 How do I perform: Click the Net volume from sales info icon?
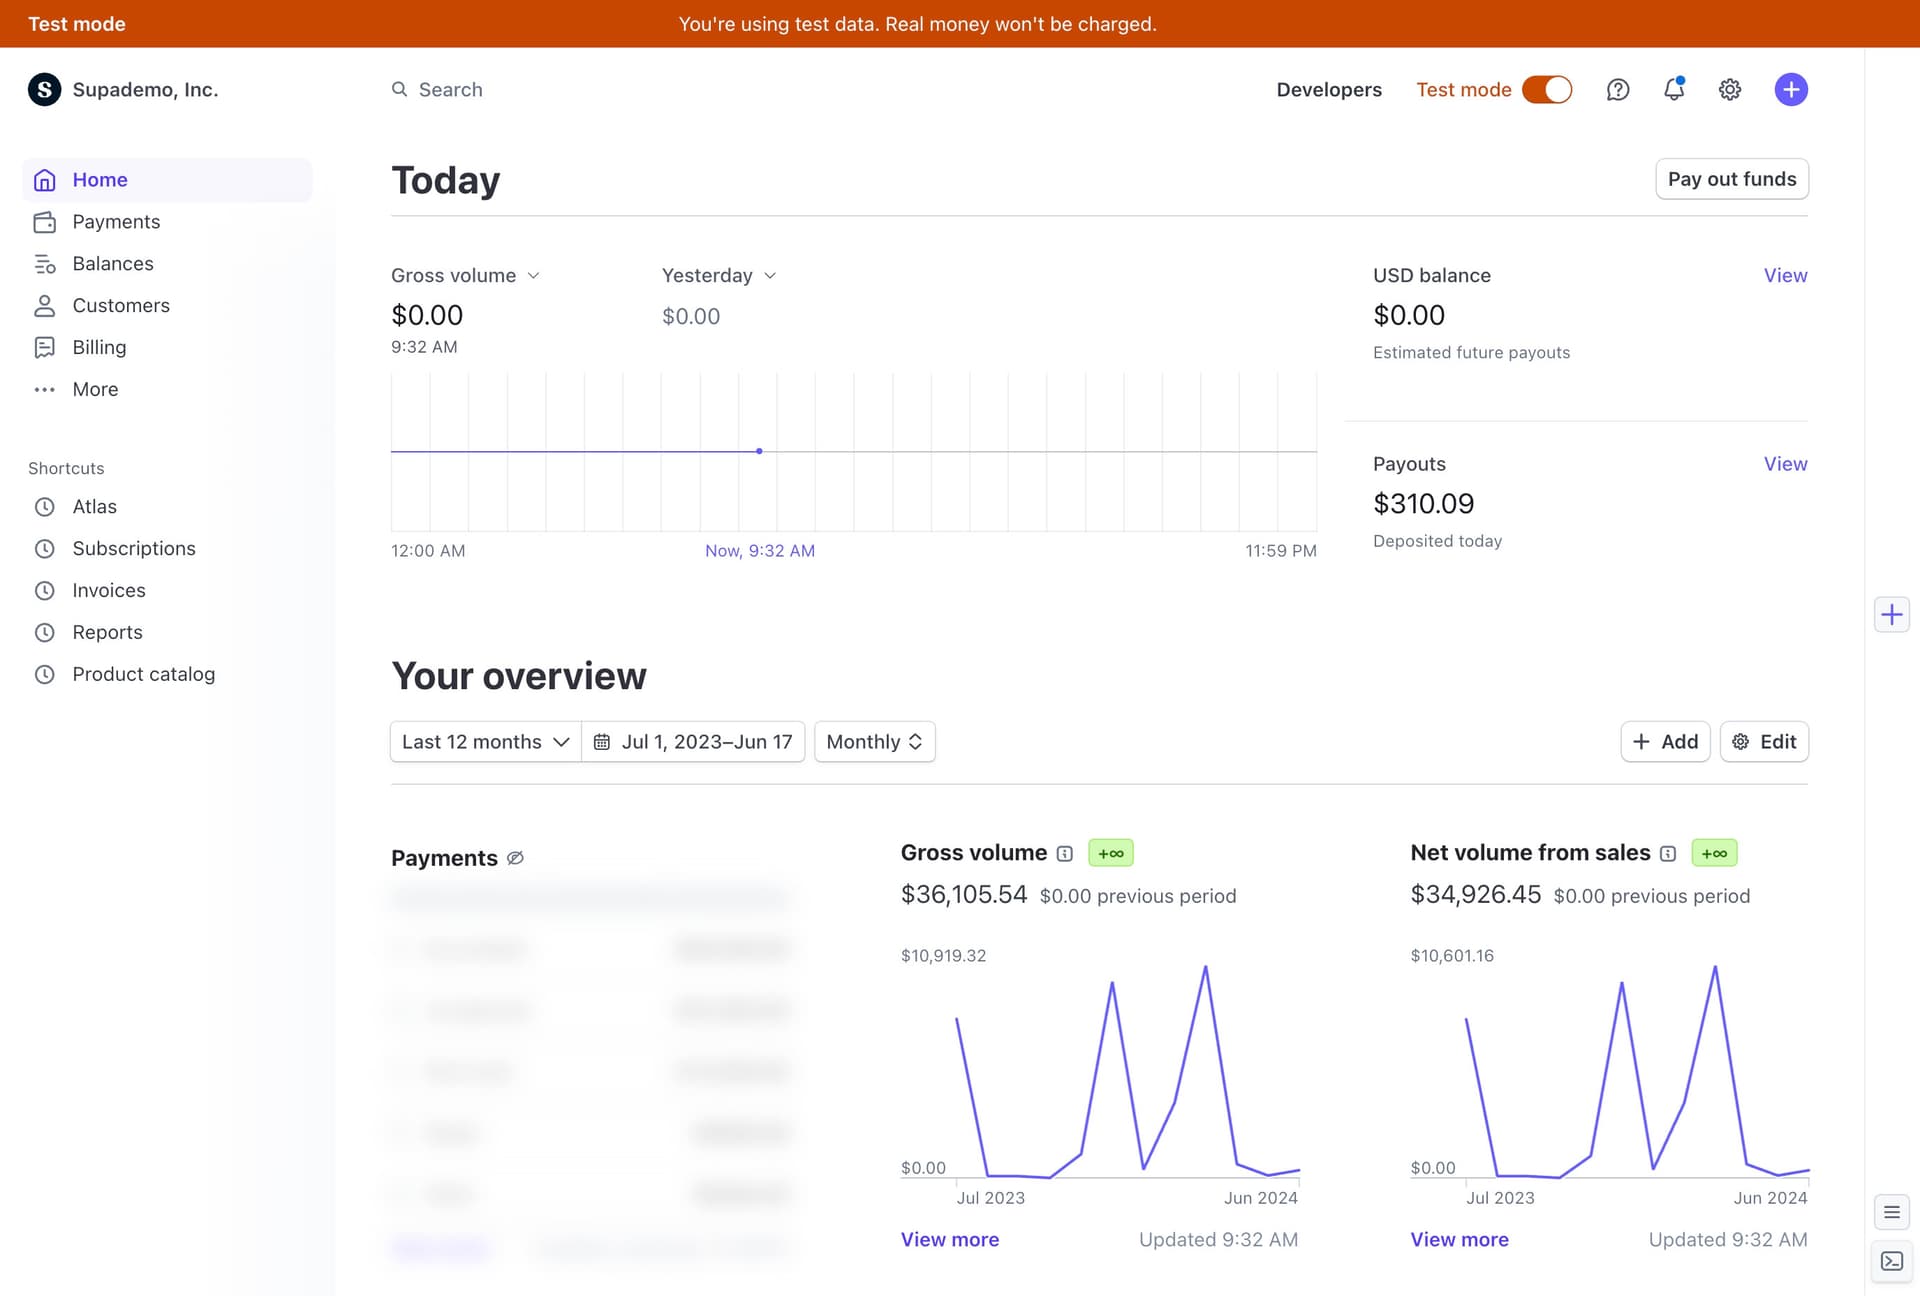click(1668, 854)
